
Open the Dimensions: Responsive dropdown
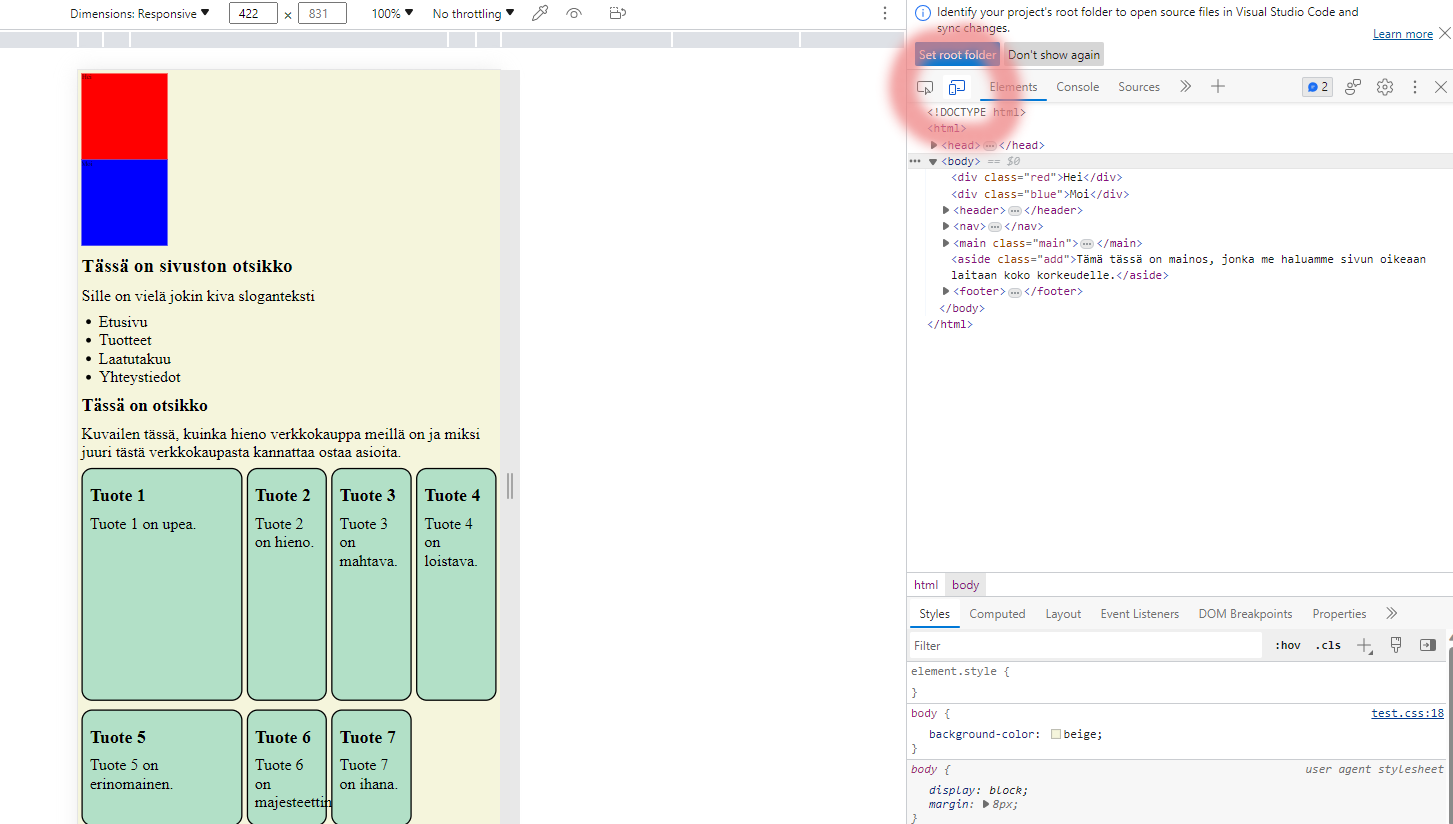(140, 14)
